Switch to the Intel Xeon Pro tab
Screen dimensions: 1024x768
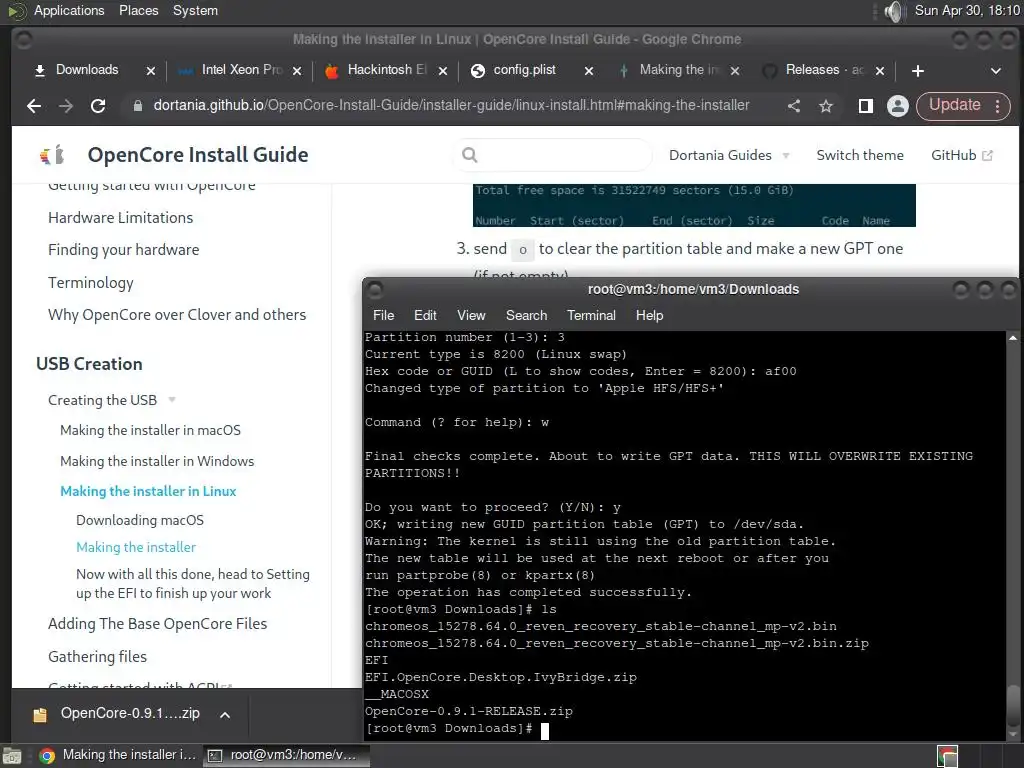(x=241, y=70)
